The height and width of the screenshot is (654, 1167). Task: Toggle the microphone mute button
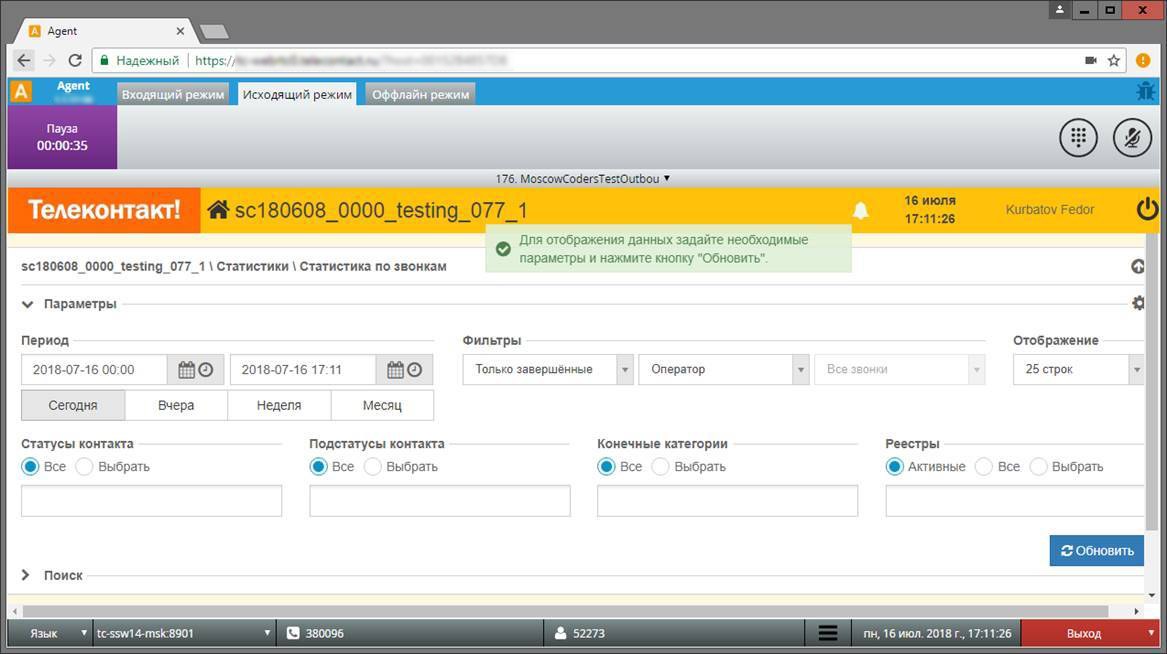[x=1132, y=138]
